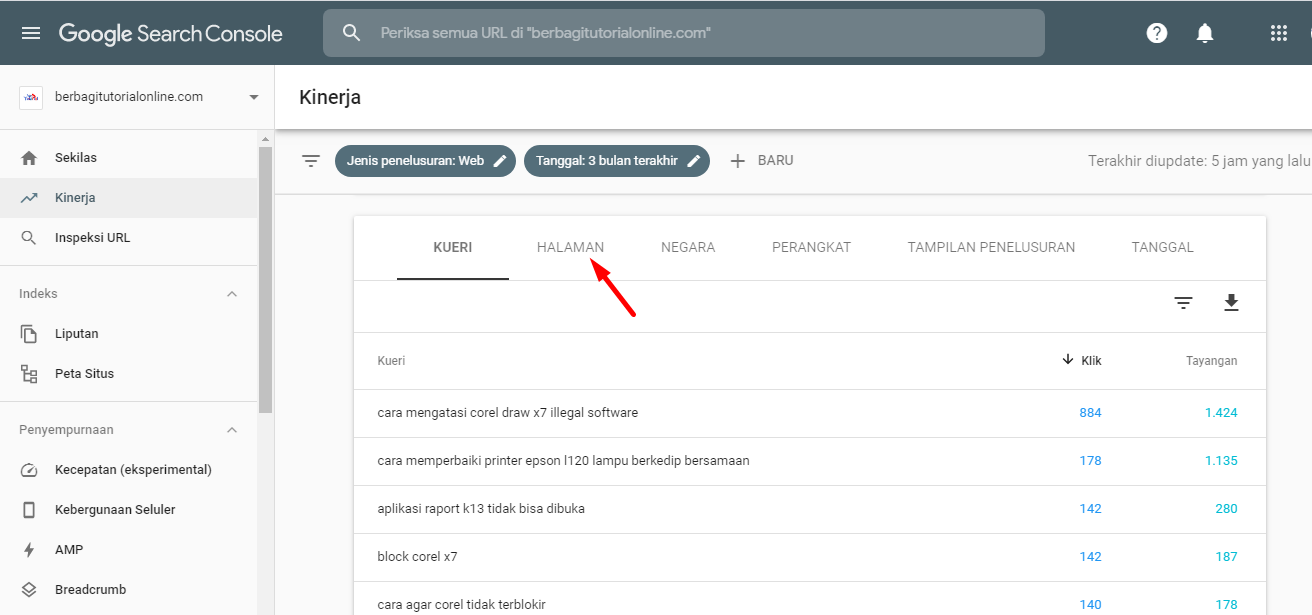Click the search magnifier icon
The height and width of the screenshot is (615, 1312).
(x=351, y=33)
